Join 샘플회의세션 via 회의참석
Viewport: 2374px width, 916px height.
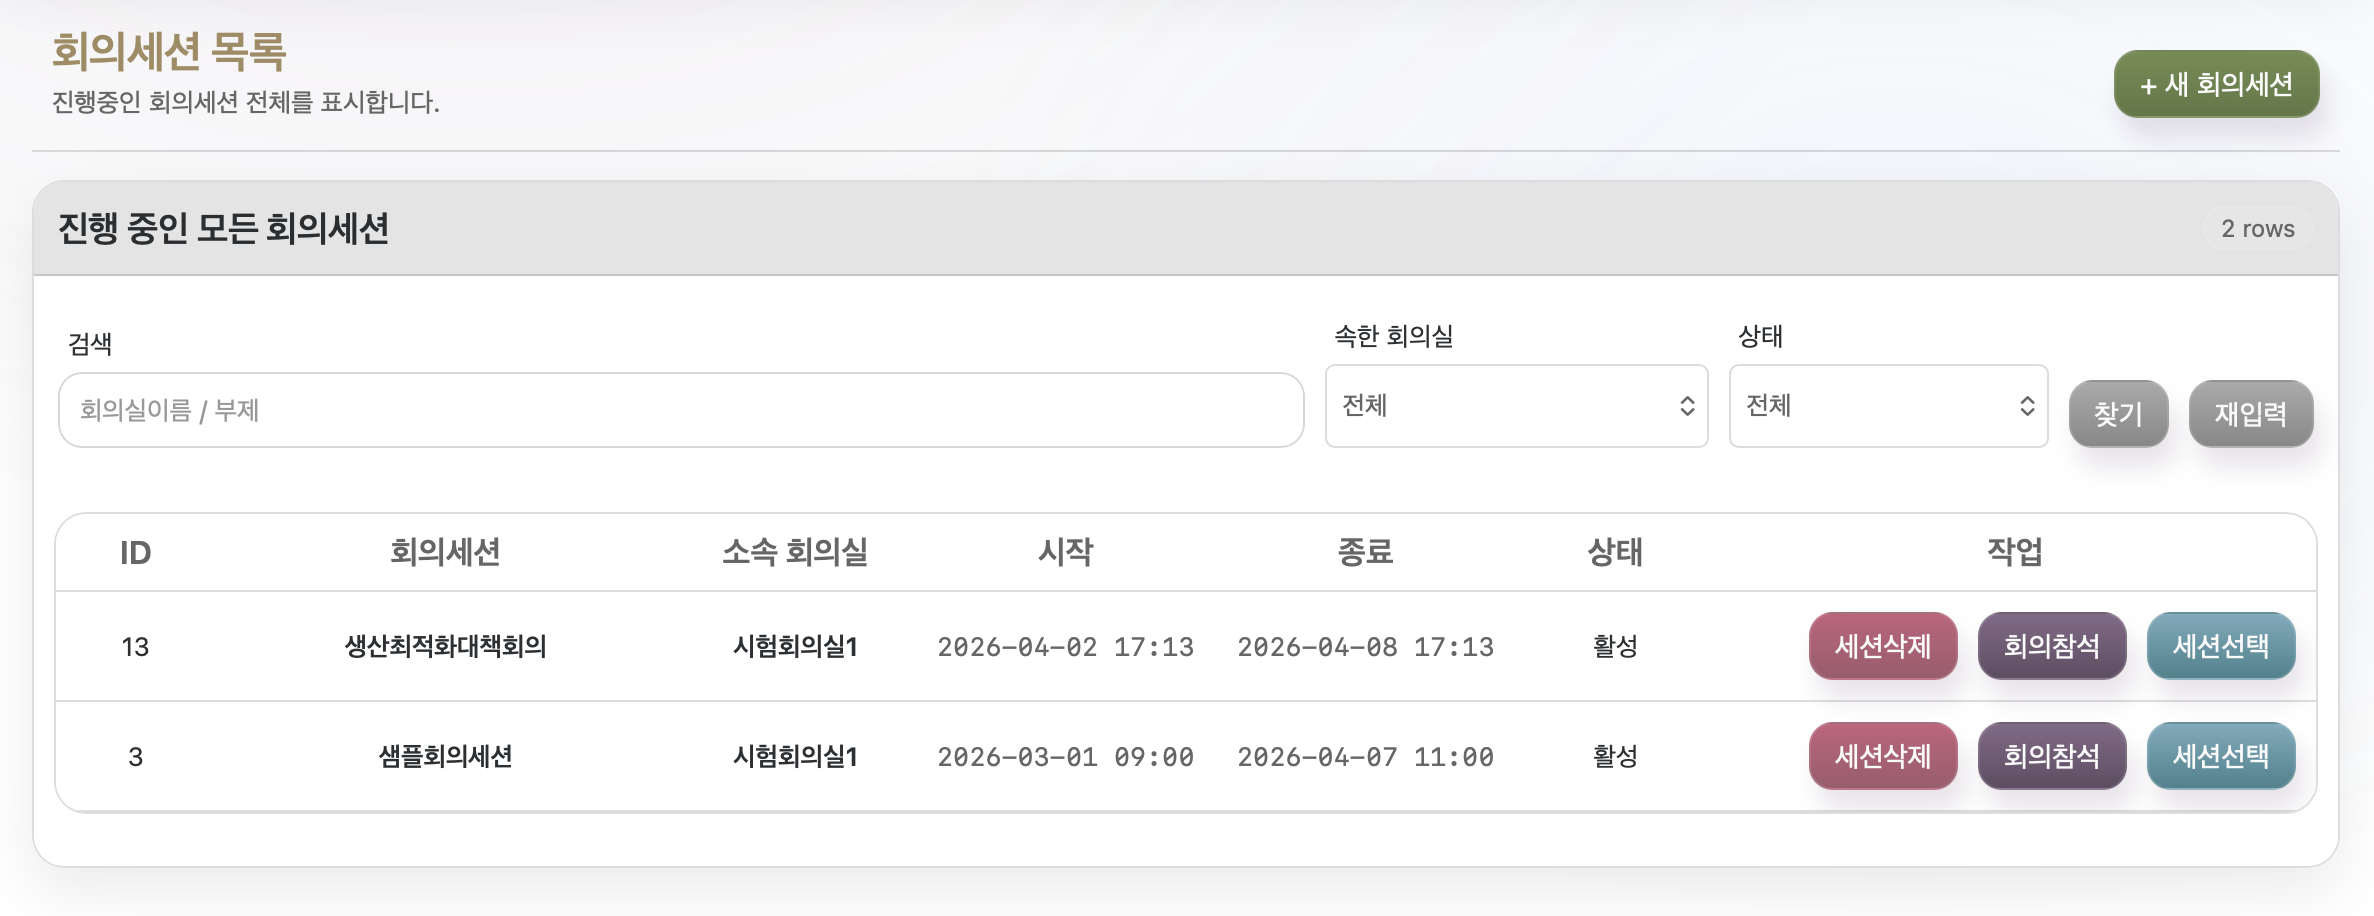coord(2051,756)
